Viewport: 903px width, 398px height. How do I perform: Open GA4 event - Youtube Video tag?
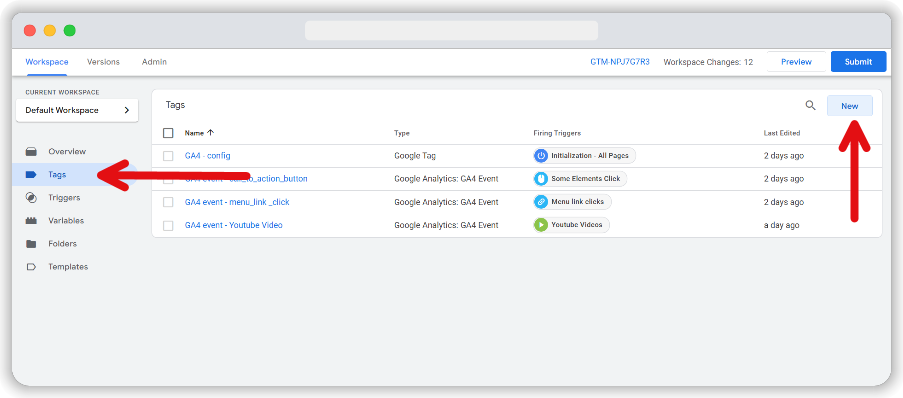coord(233,225)
